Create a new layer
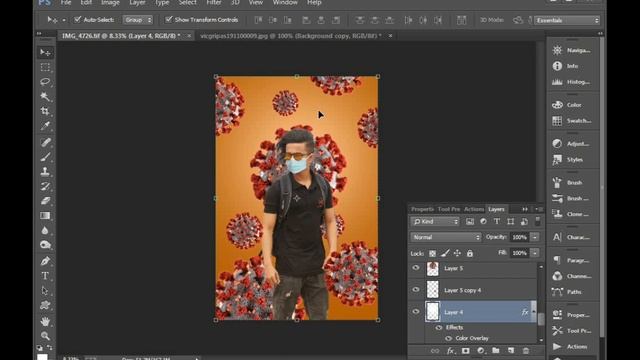 (x=511, y=351)
